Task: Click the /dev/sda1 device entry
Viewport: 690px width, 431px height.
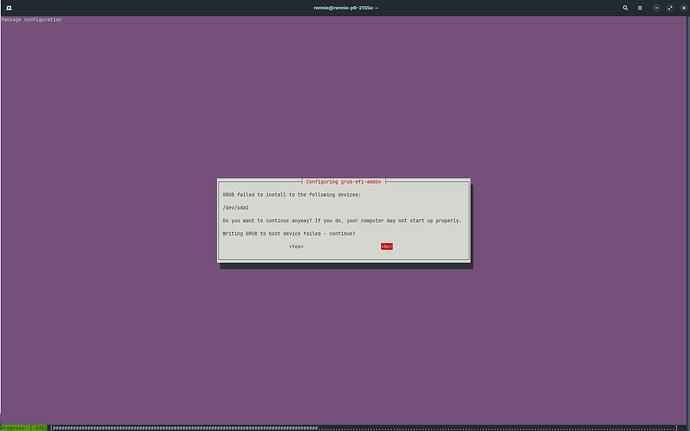Action: coord(236,207)
